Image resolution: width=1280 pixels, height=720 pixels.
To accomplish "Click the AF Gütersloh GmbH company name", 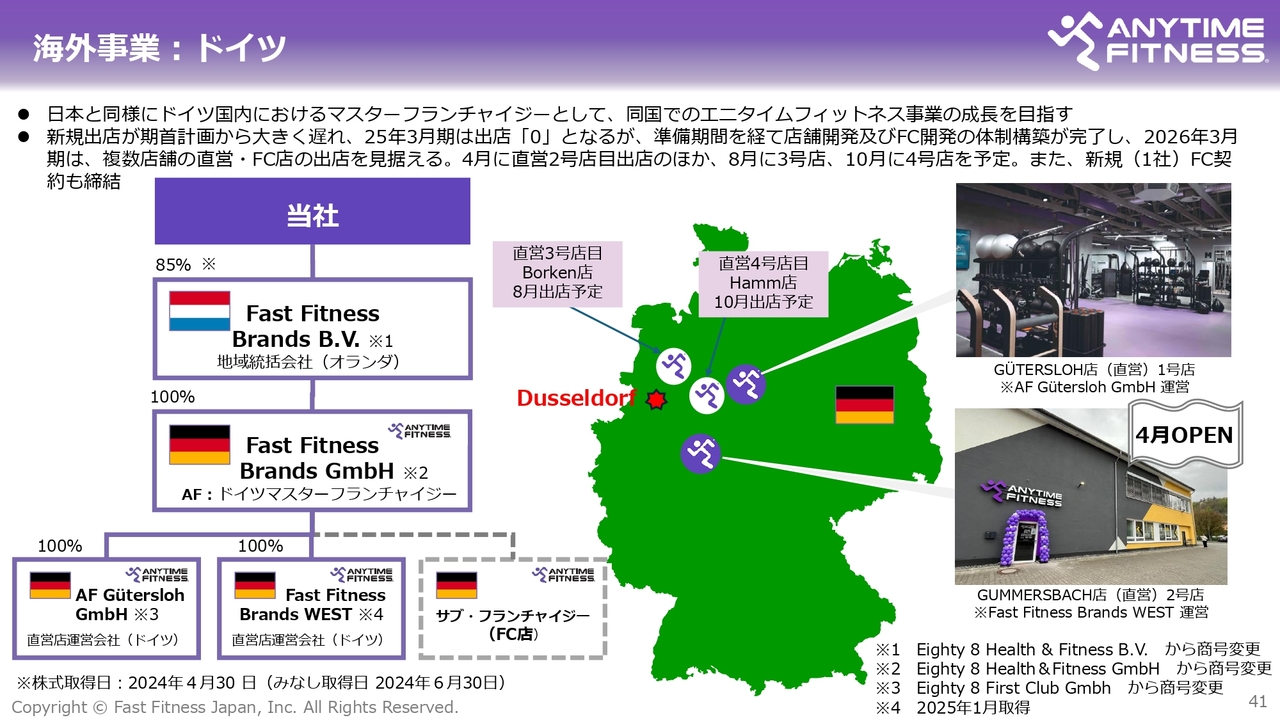I will tap(129, 604).
